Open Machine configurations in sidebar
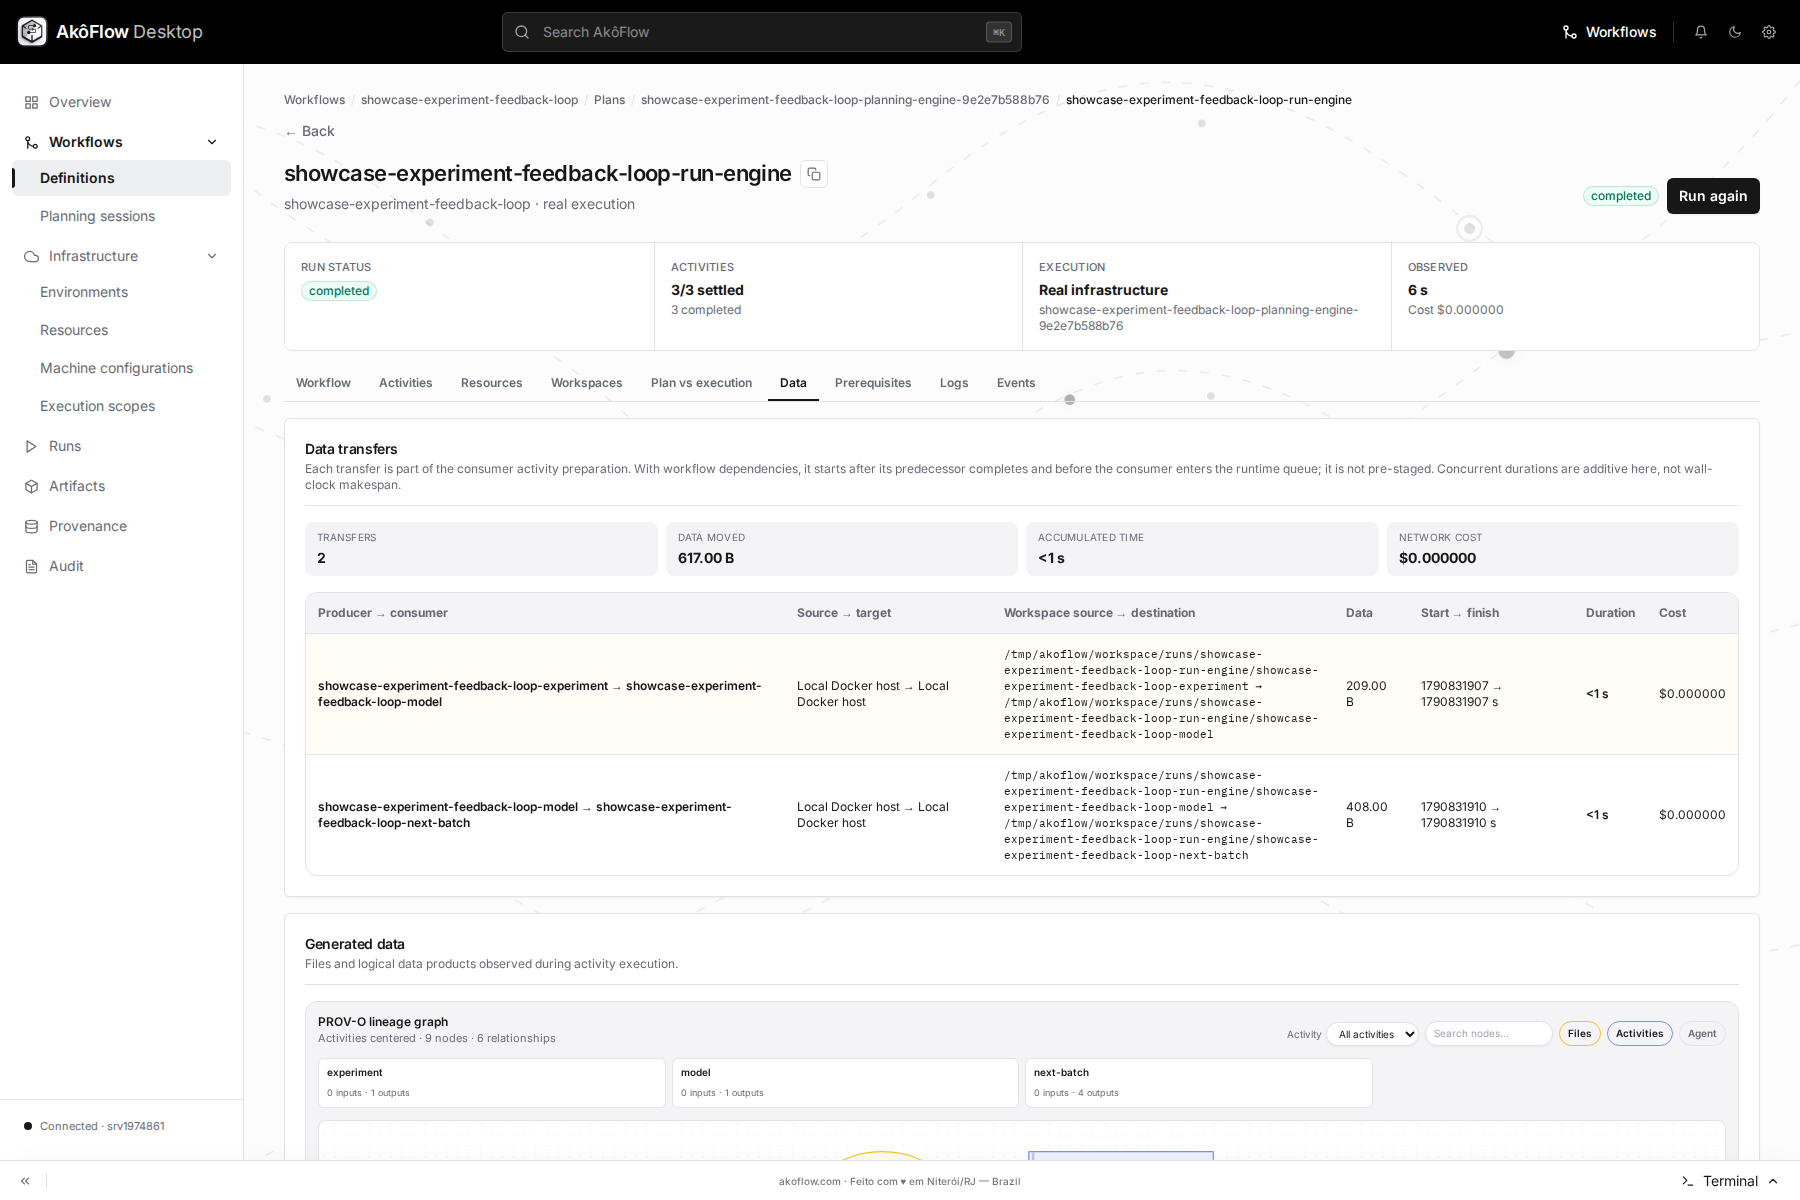This screenshot has width=1800, height=1200. tap(122, 368)
